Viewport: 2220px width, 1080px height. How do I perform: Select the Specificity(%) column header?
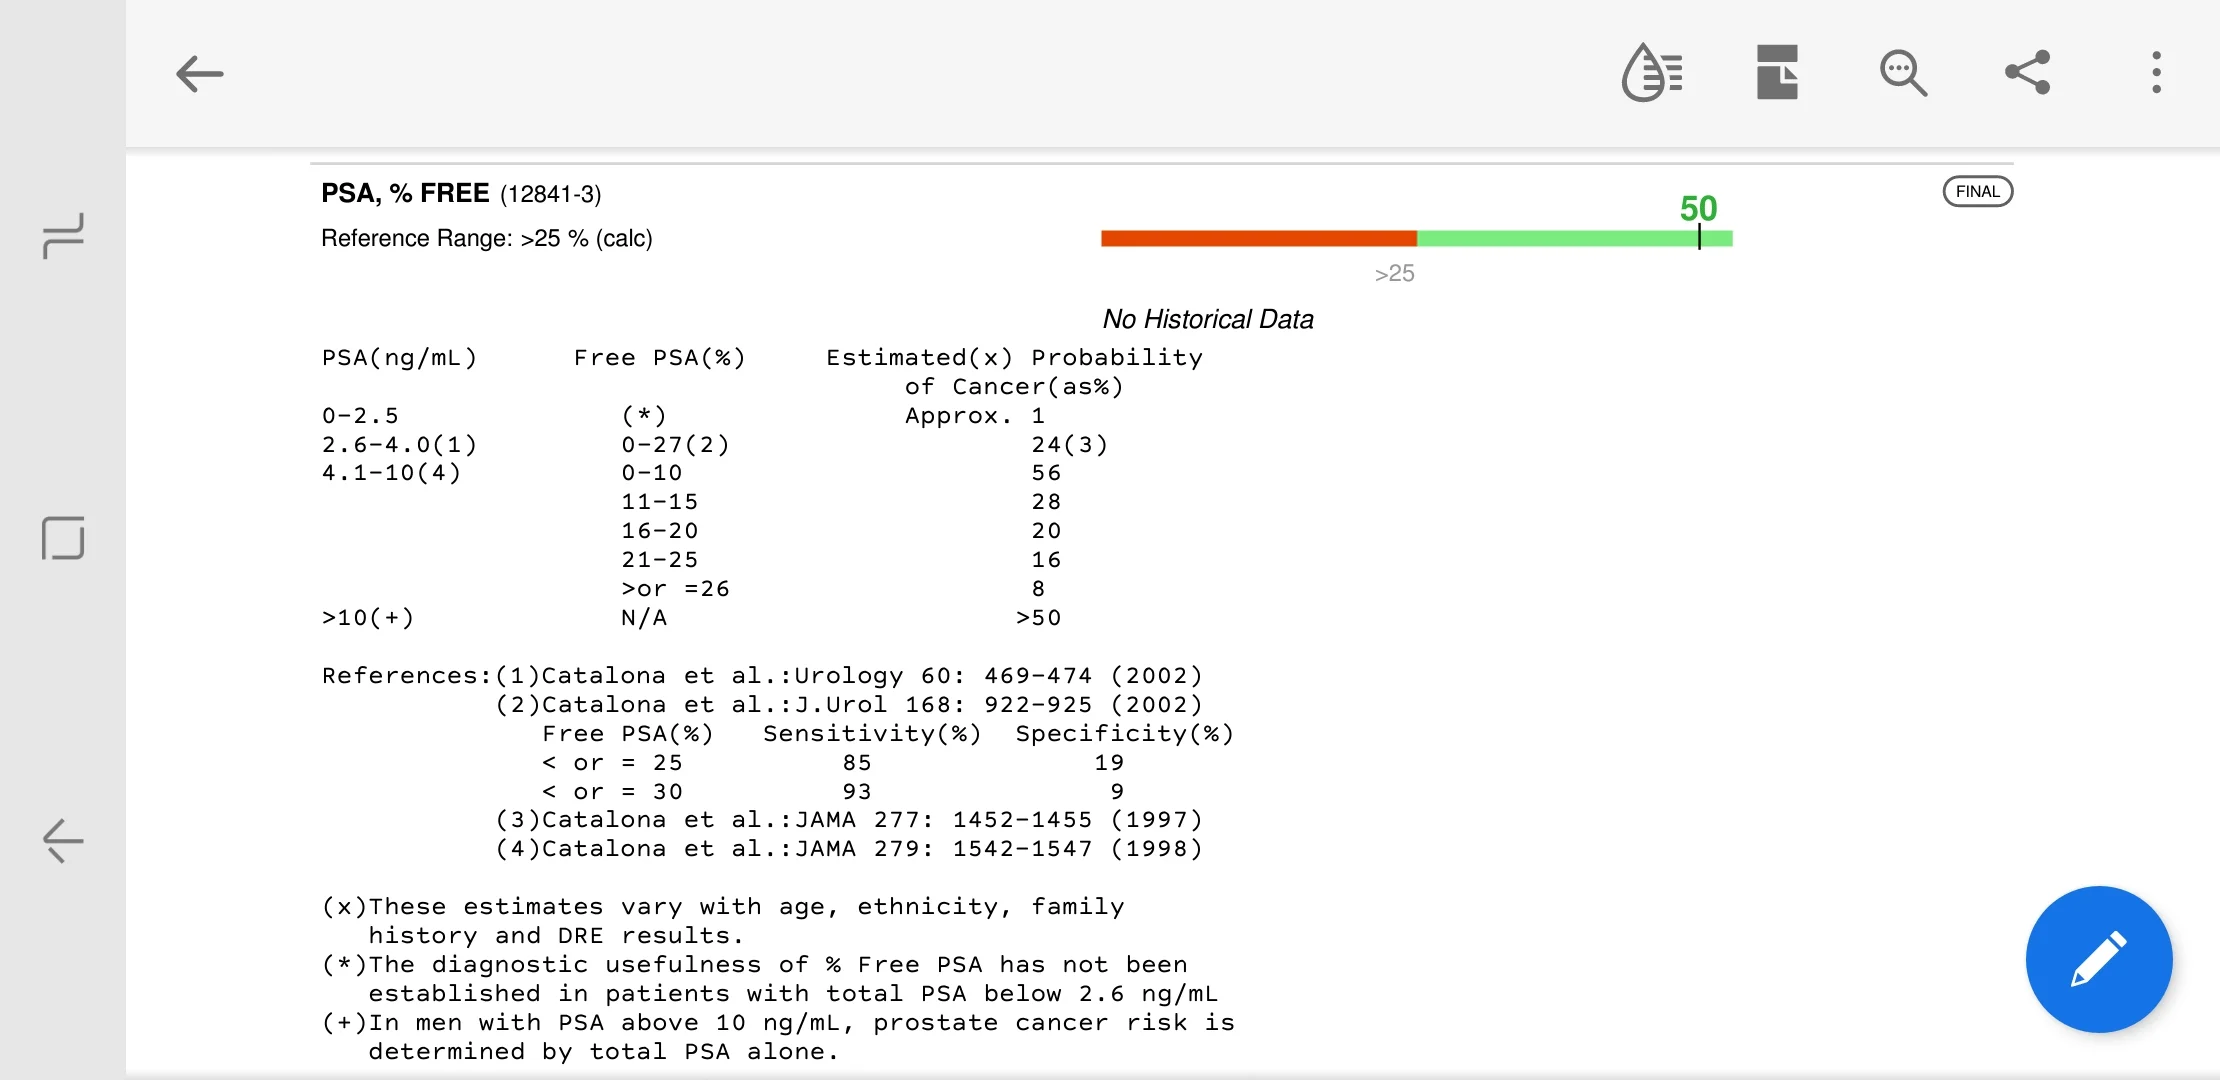coord(1125,734)
